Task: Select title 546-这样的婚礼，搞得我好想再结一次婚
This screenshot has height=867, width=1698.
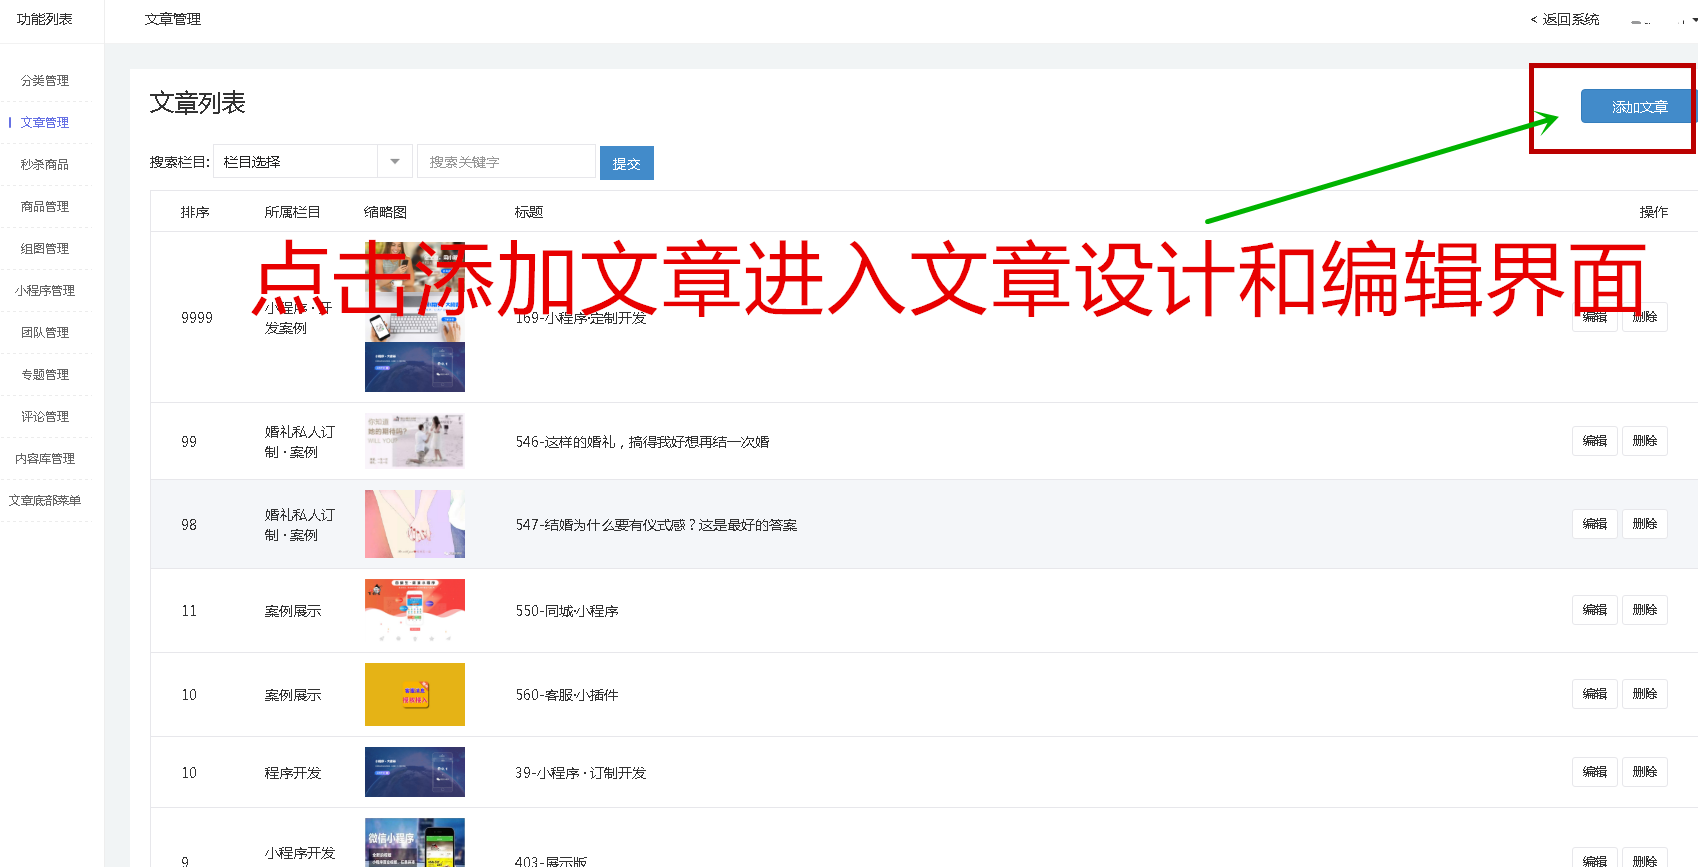Action: pos(642,442)
